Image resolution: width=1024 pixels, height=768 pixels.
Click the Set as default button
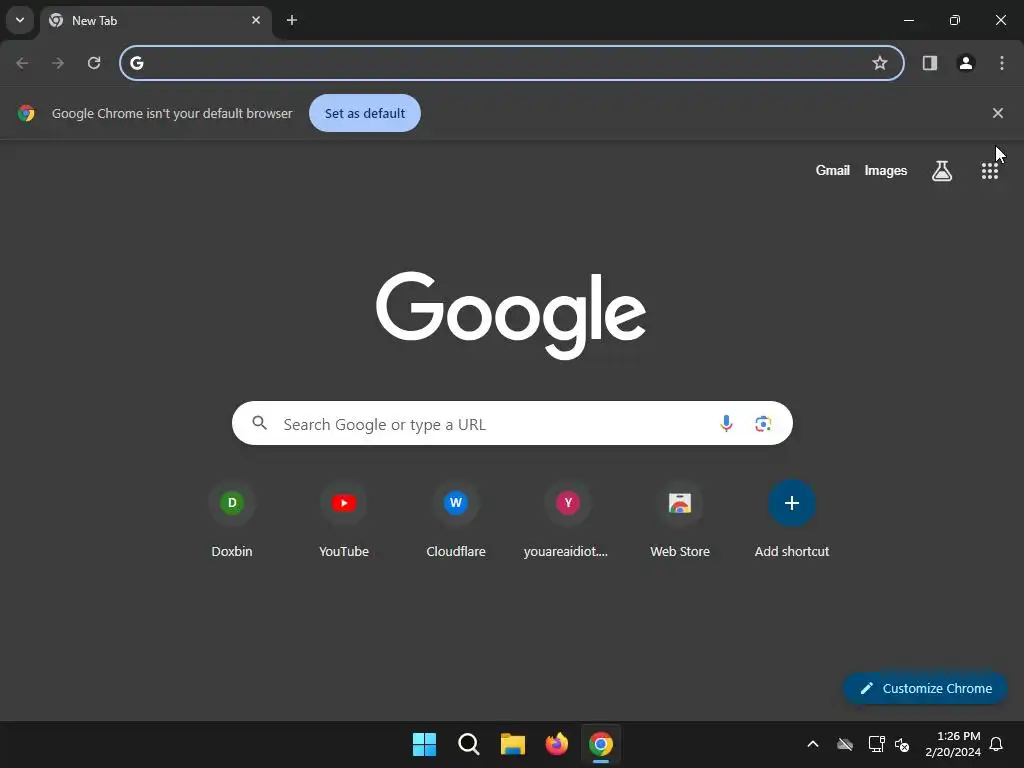point(365,113)
